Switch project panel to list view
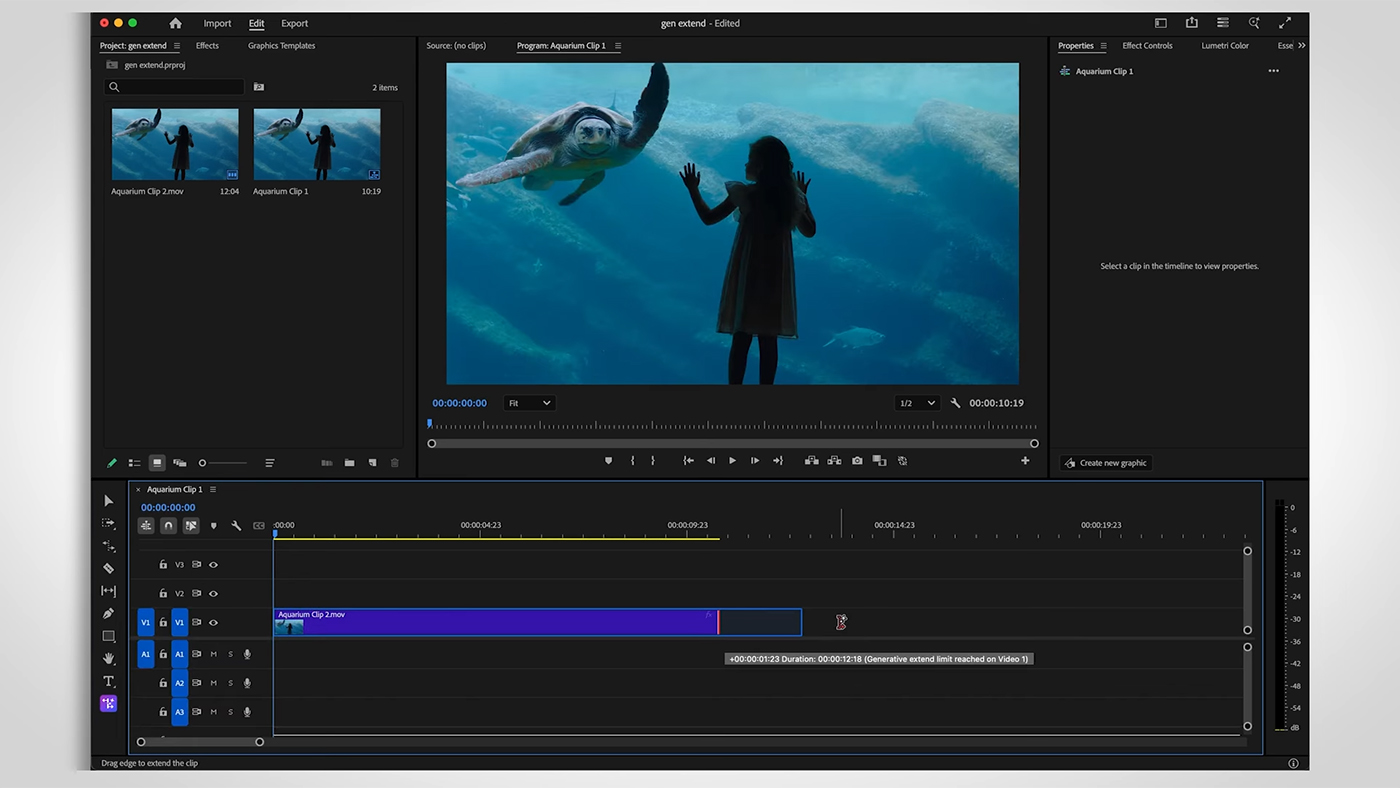This screenshot has height=788, width=1400. pos(134,463)
